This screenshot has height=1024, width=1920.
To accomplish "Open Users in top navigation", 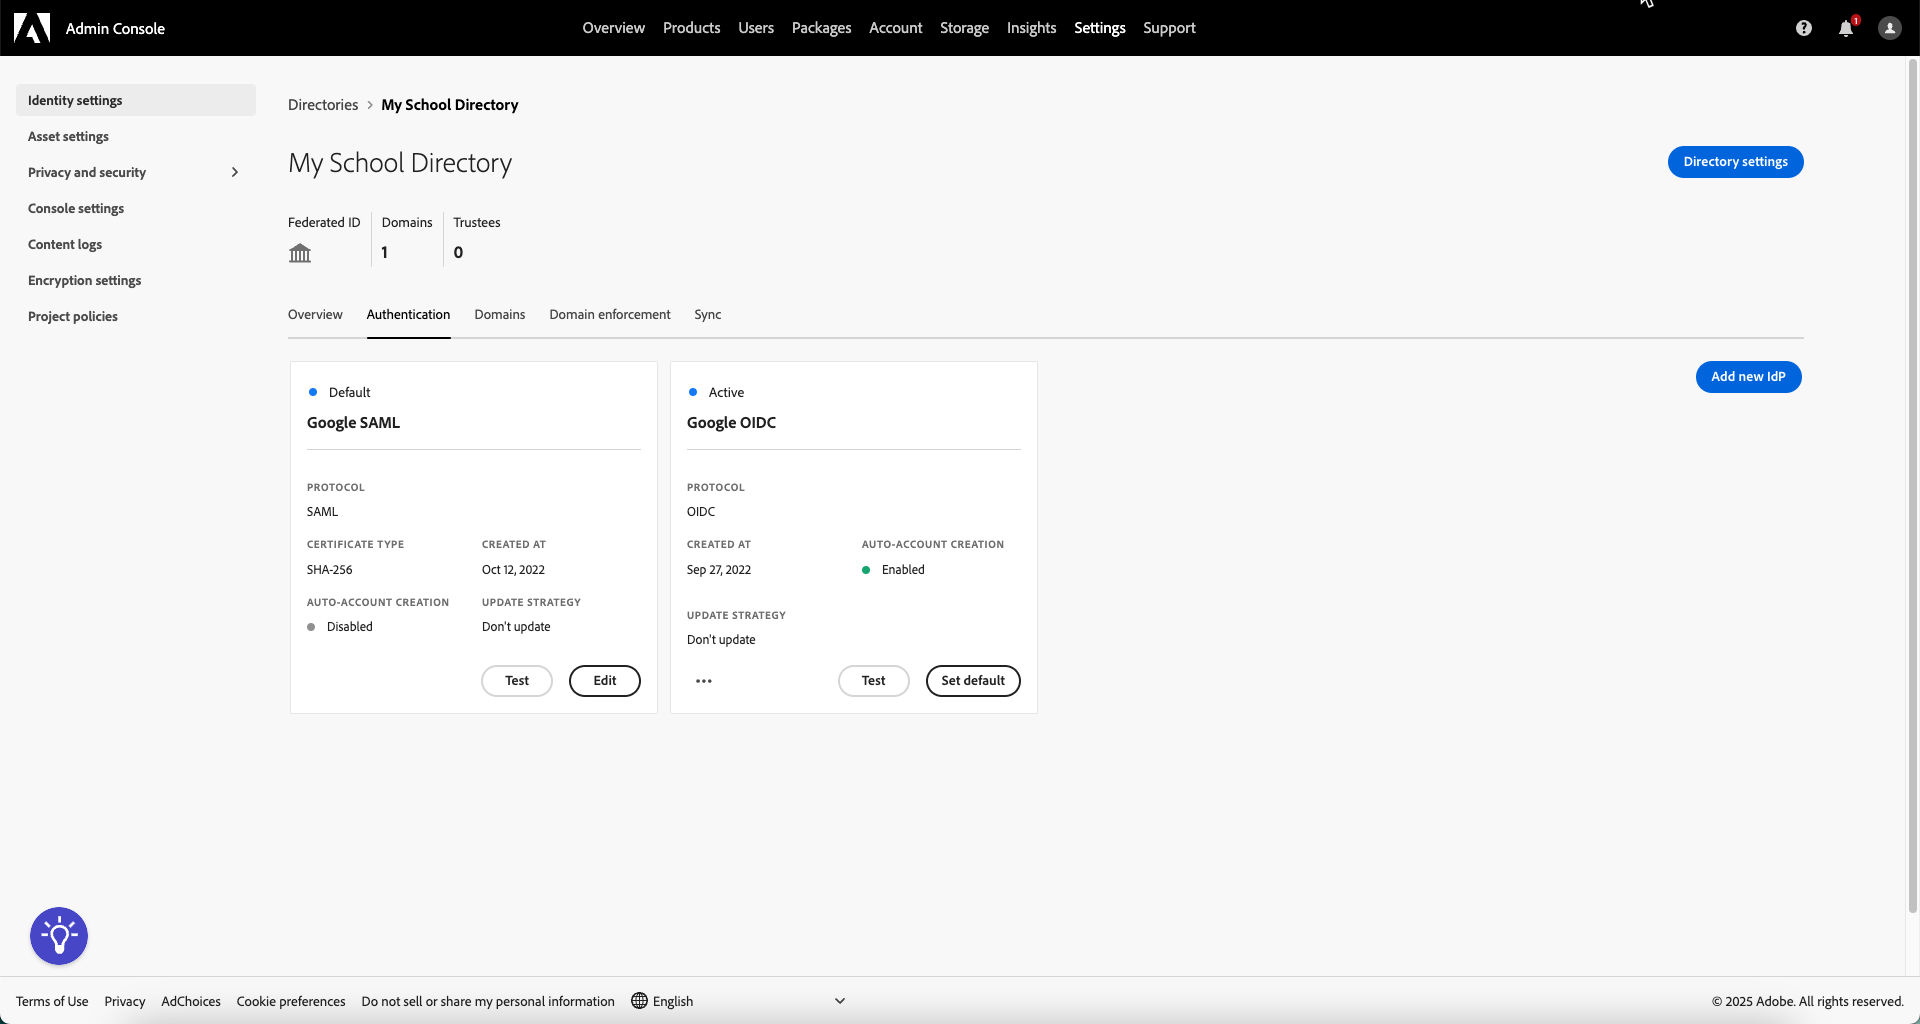I will coord(756,28).
